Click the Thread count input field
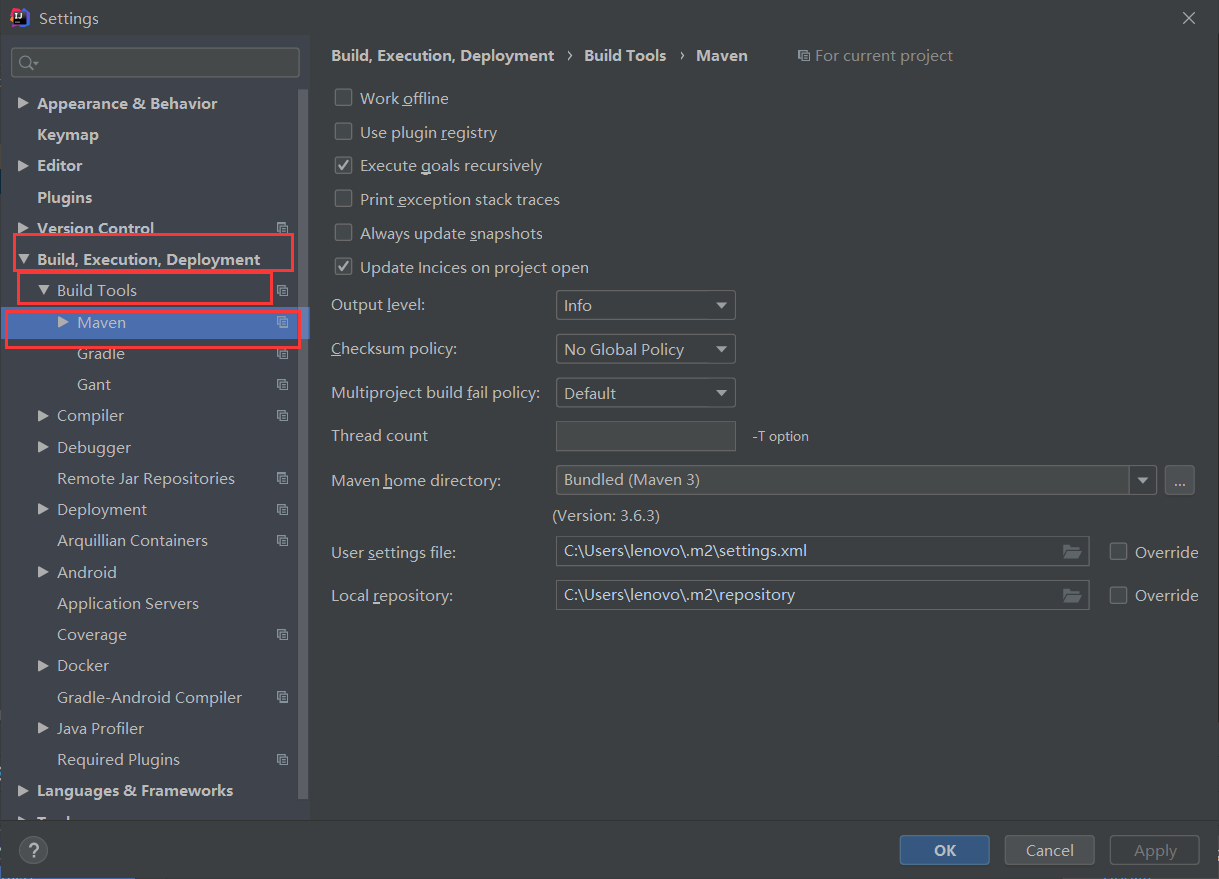 pyautogui.click(x=646, y=436)
